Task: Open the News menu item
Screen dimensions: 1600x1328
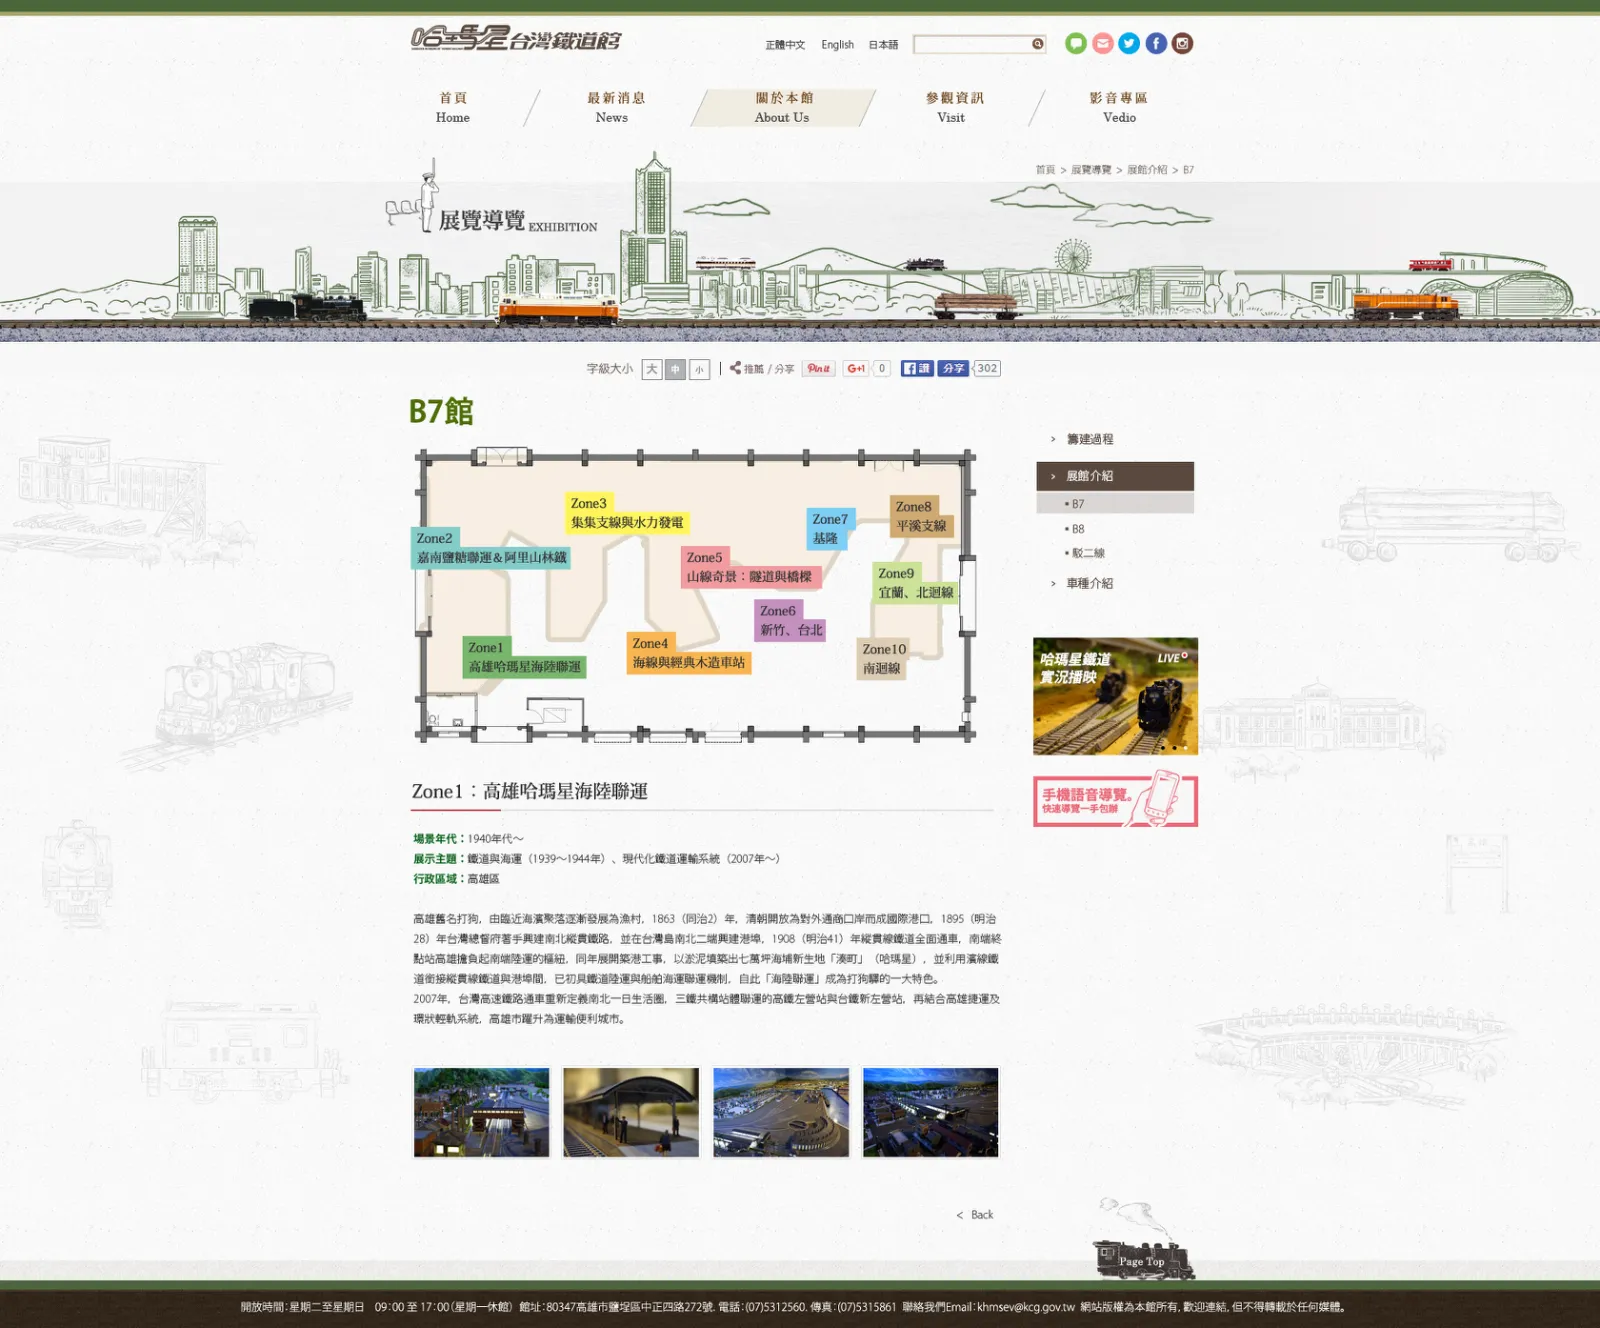Action: click(x=614, y=107)
